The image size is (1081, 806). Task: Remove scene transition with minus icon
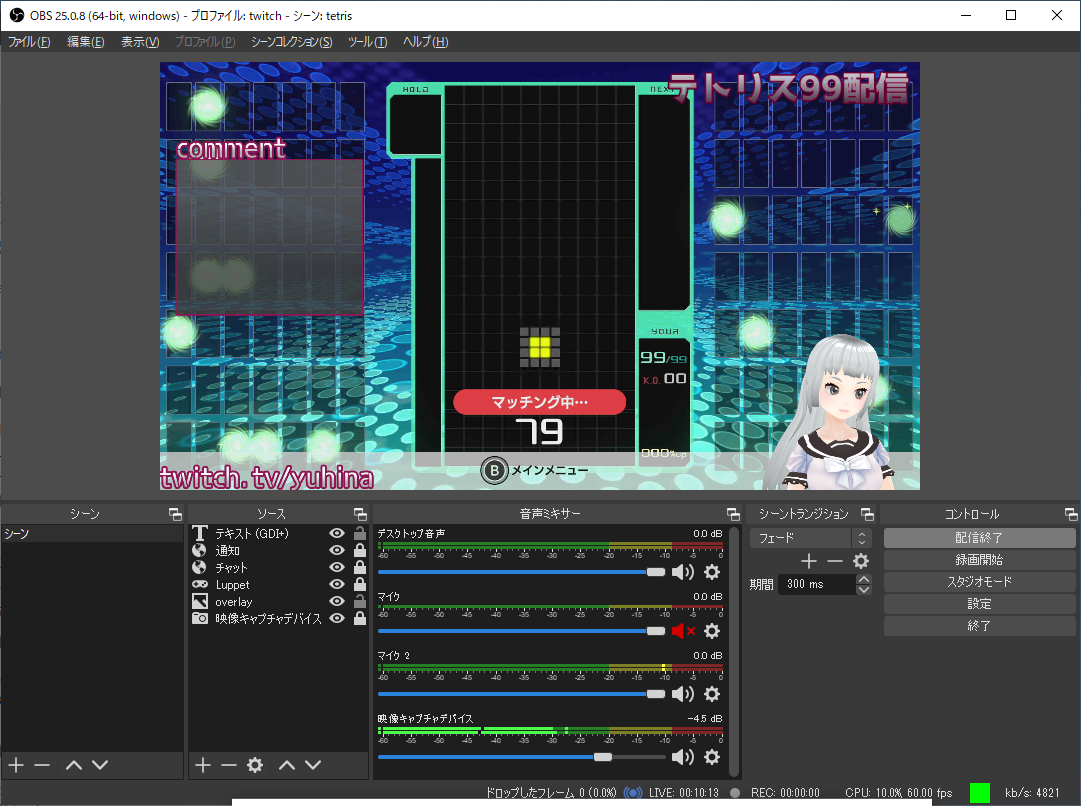point(835,561)
